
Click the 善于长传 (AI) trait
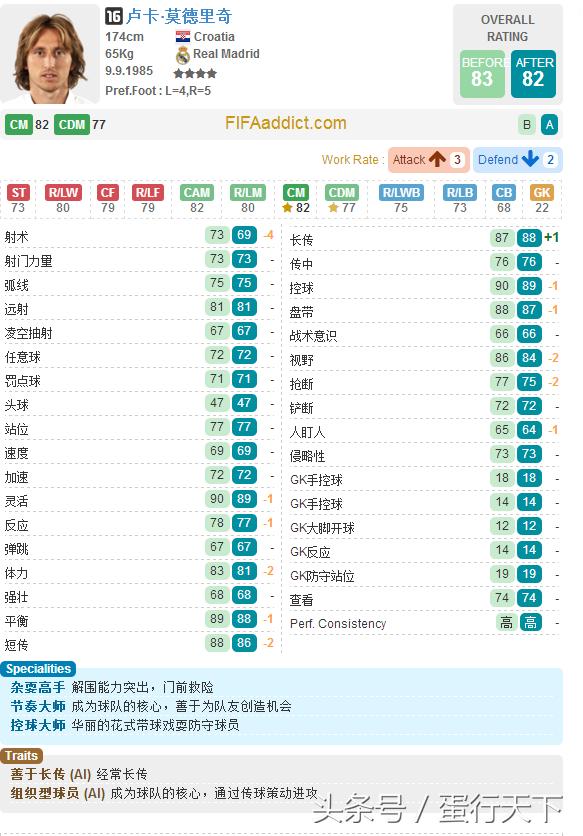[51, 774]
